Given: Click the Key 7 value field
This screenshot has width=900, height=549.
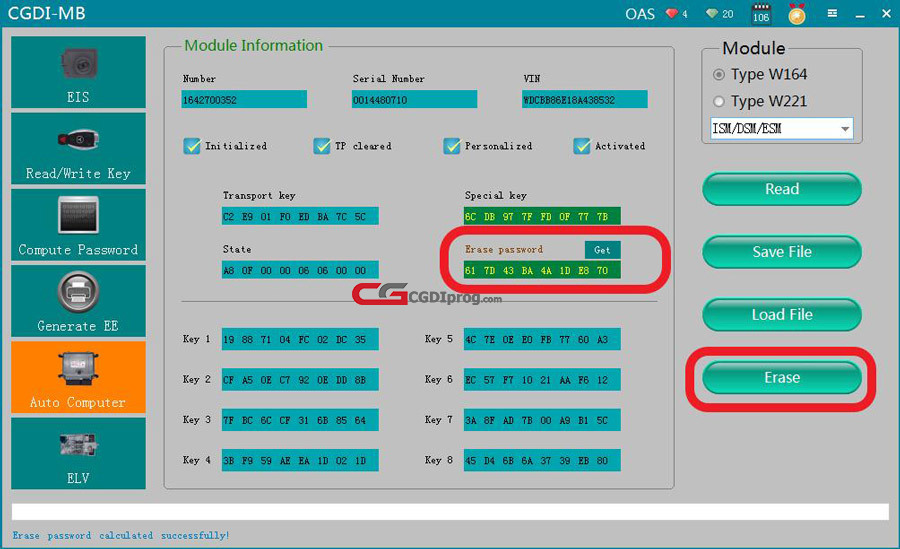Looking at the screenshot, I should coord(542,420).
